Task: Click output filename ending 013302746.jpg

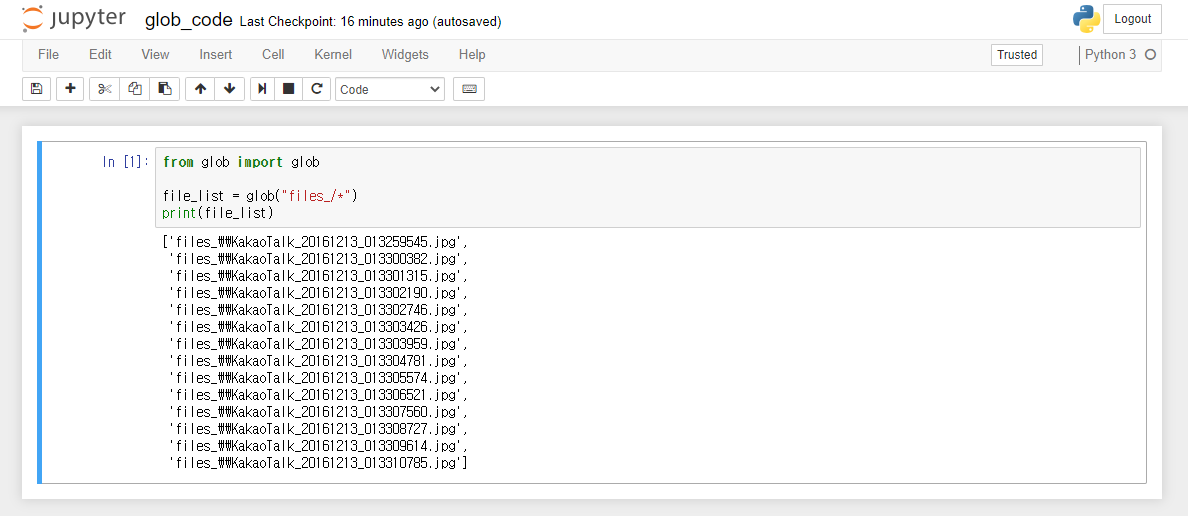Action: click(319, 310)
